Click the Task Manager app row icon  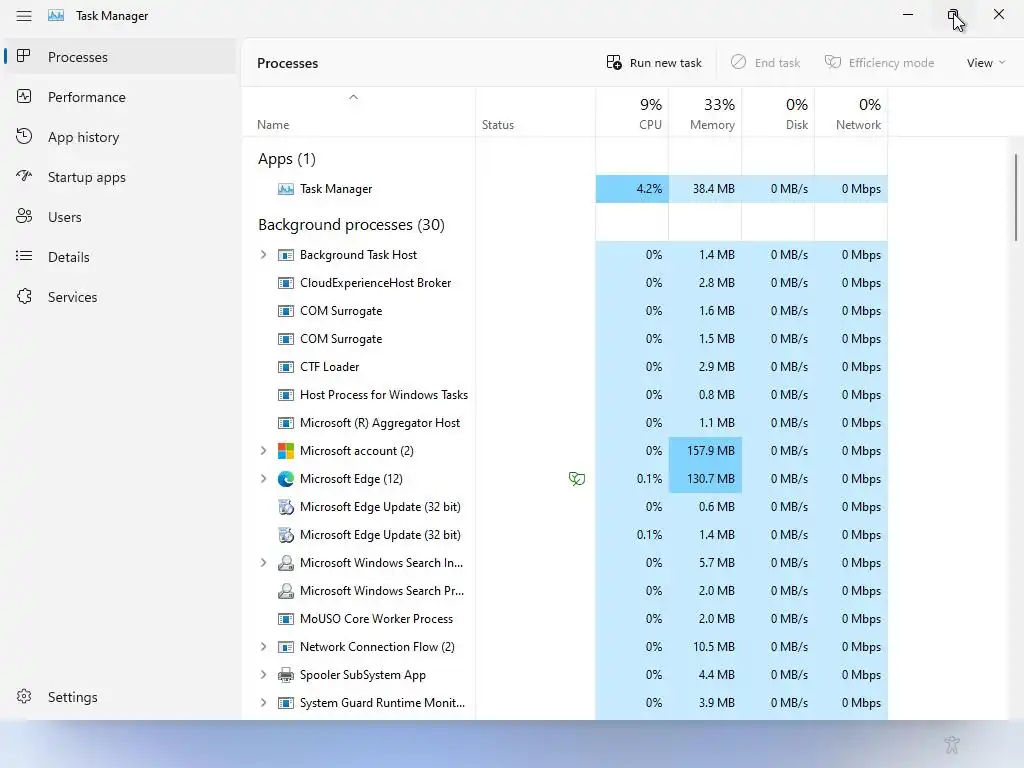[x=286, y=189]
